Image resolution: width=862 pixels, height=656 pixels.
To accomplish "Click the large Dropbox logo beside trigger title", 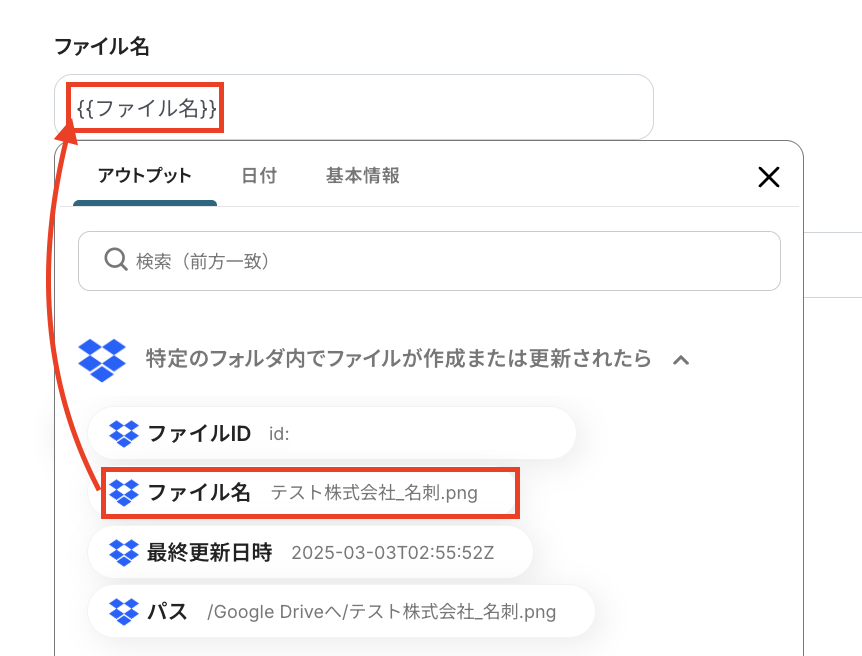I will pos(102,360).
